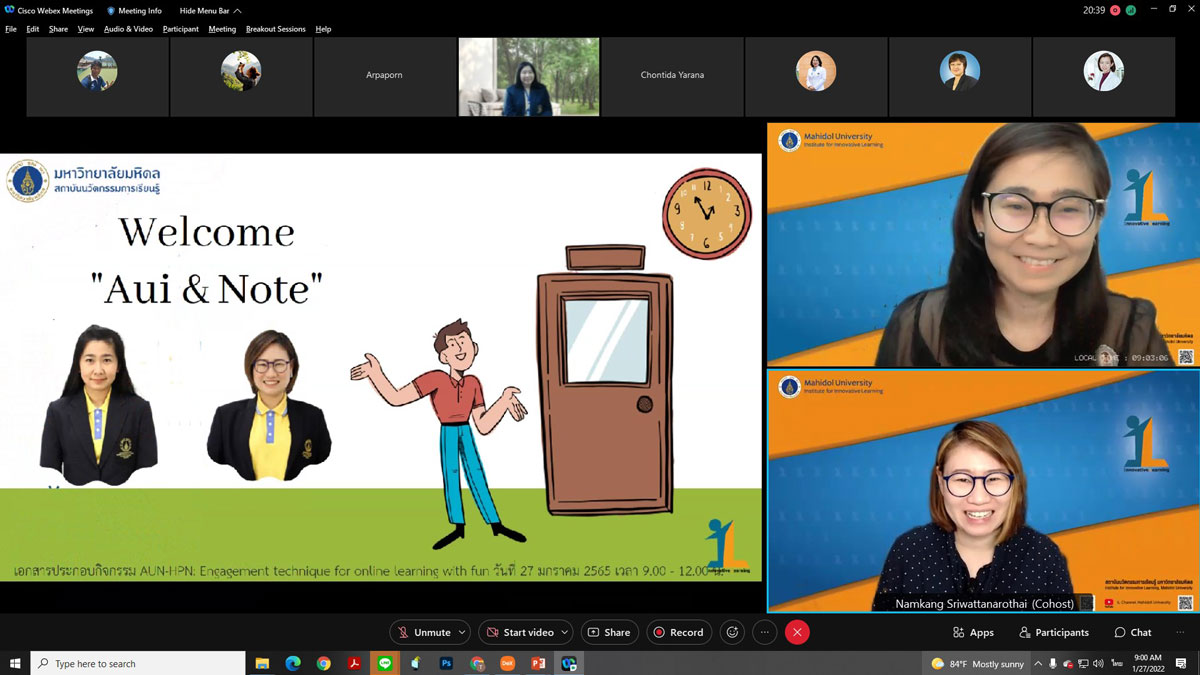Viewport: 1200px width, 675px height.
Task: Collapse the menu bar via Hide Menu Bar
Action: (x=210, y=11)
